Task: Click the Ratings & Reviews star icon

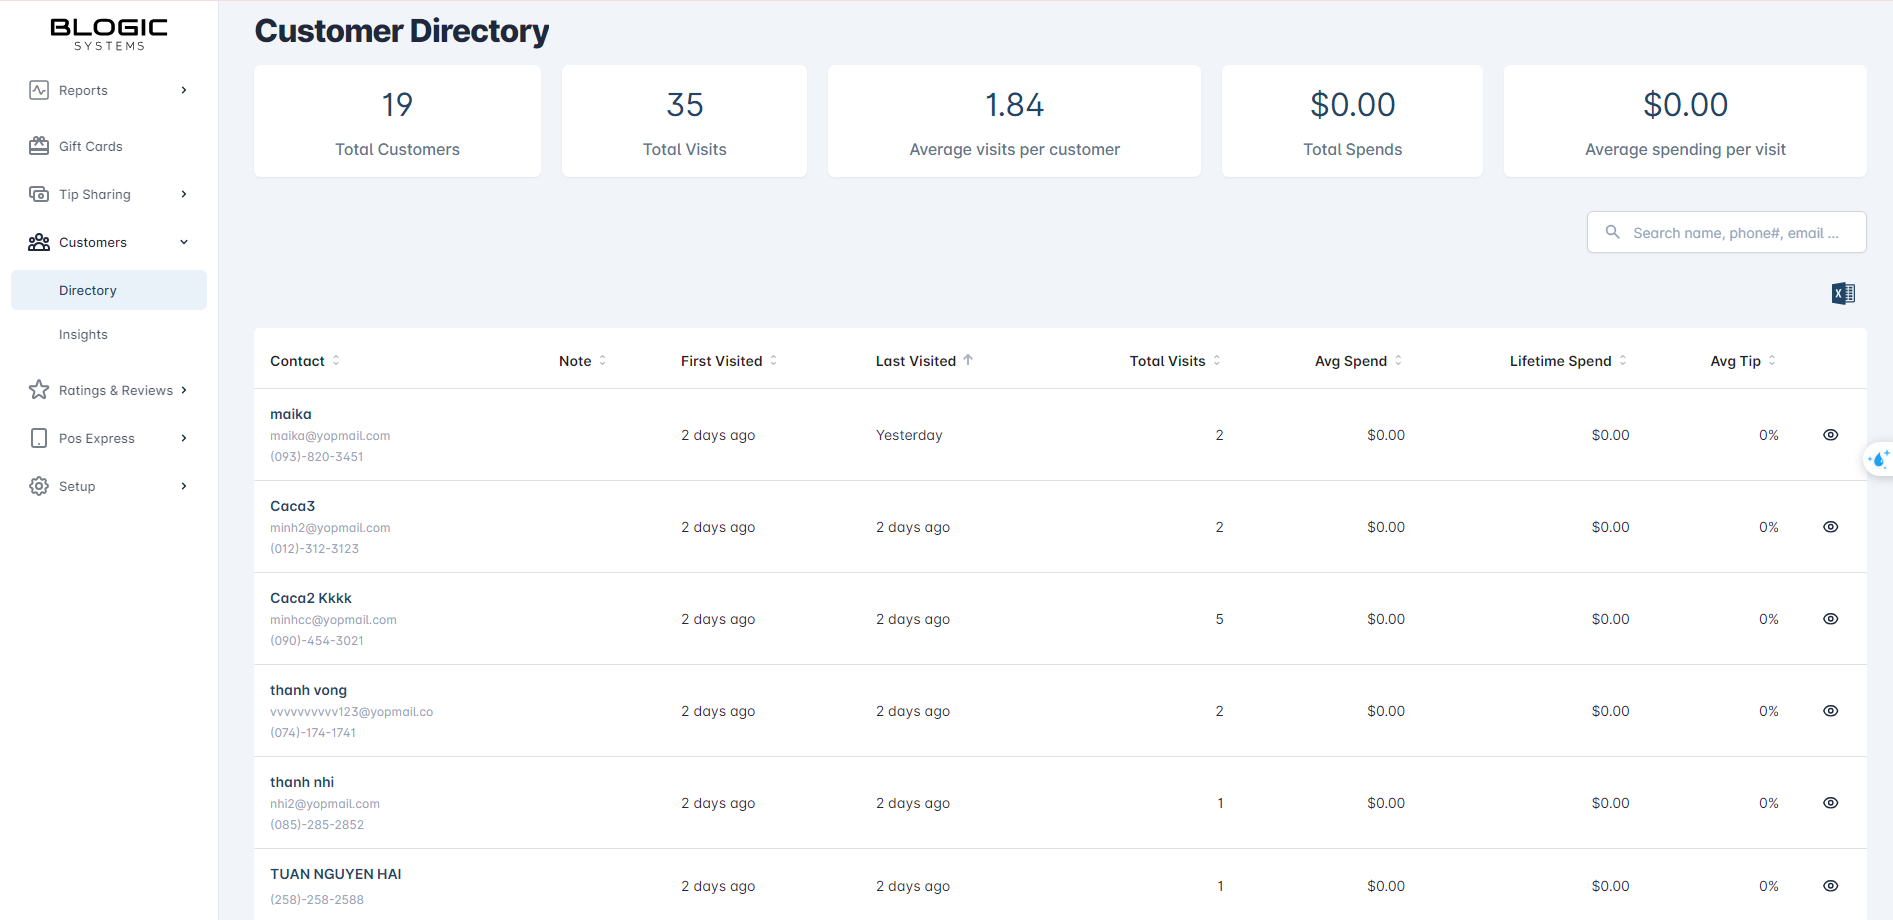Action: pos(39,390)
